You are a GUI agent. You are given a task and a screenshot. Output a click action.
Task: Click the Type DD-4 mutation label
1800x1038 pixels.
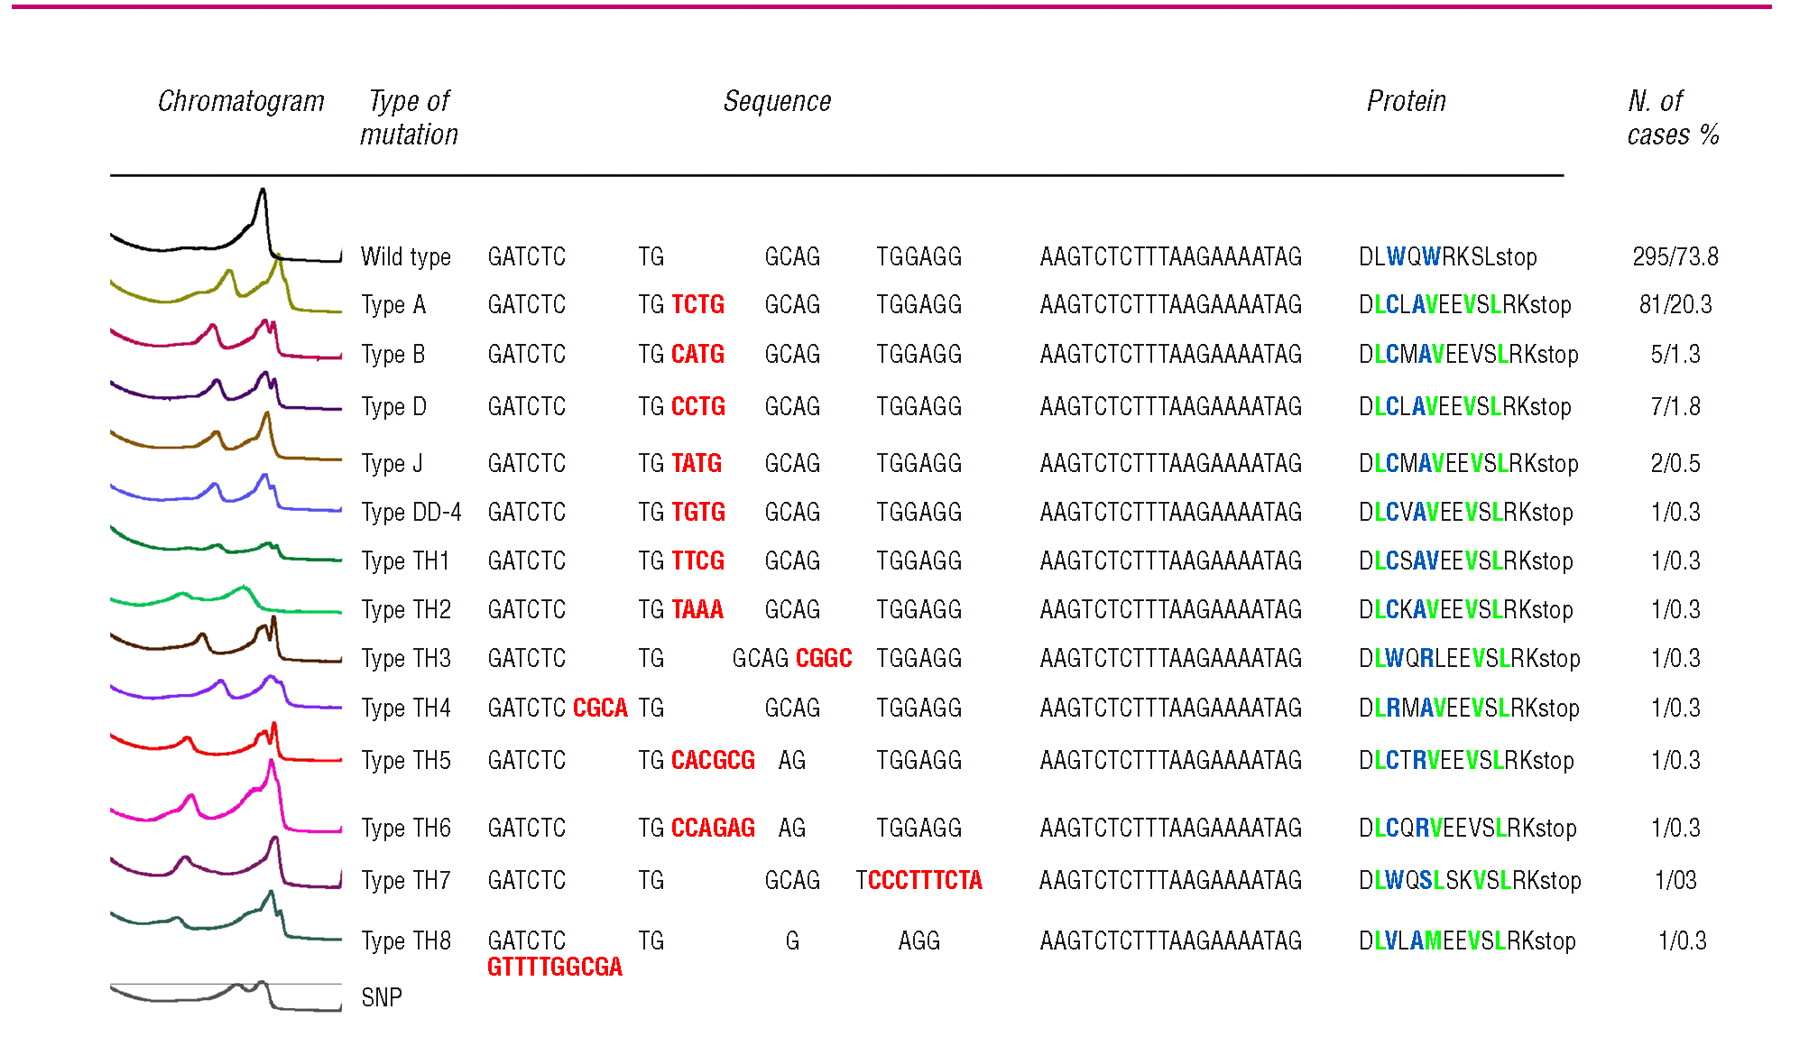click(x=411, y=513)
